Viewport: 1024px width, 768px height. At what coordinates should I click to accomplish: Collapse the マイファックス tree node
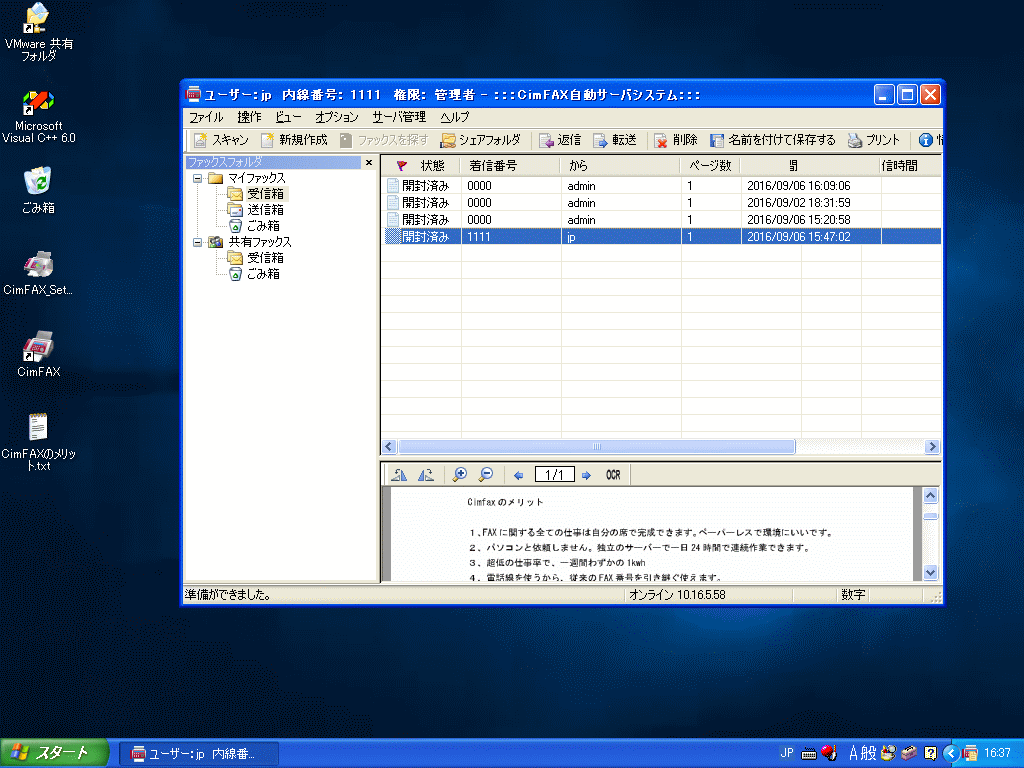tap(197, 178)
